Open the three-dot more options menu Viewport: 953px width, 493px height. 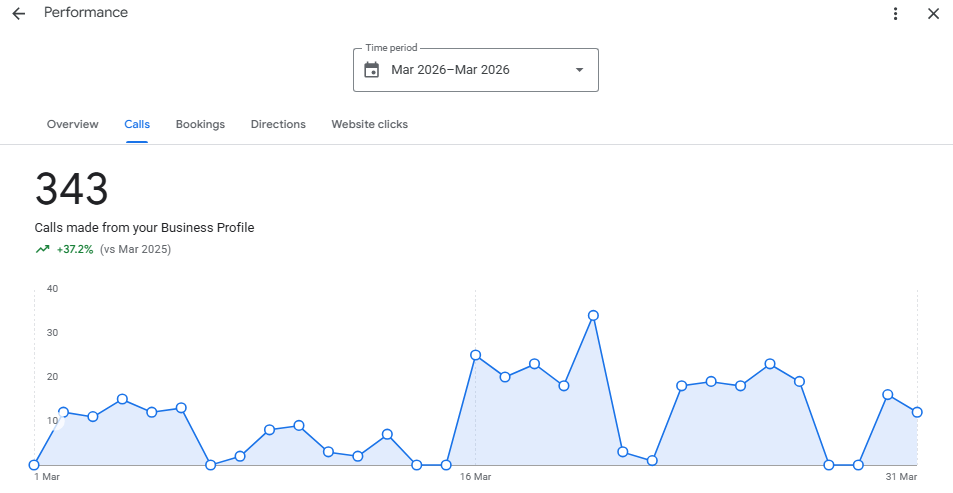[x=895, y=13]
